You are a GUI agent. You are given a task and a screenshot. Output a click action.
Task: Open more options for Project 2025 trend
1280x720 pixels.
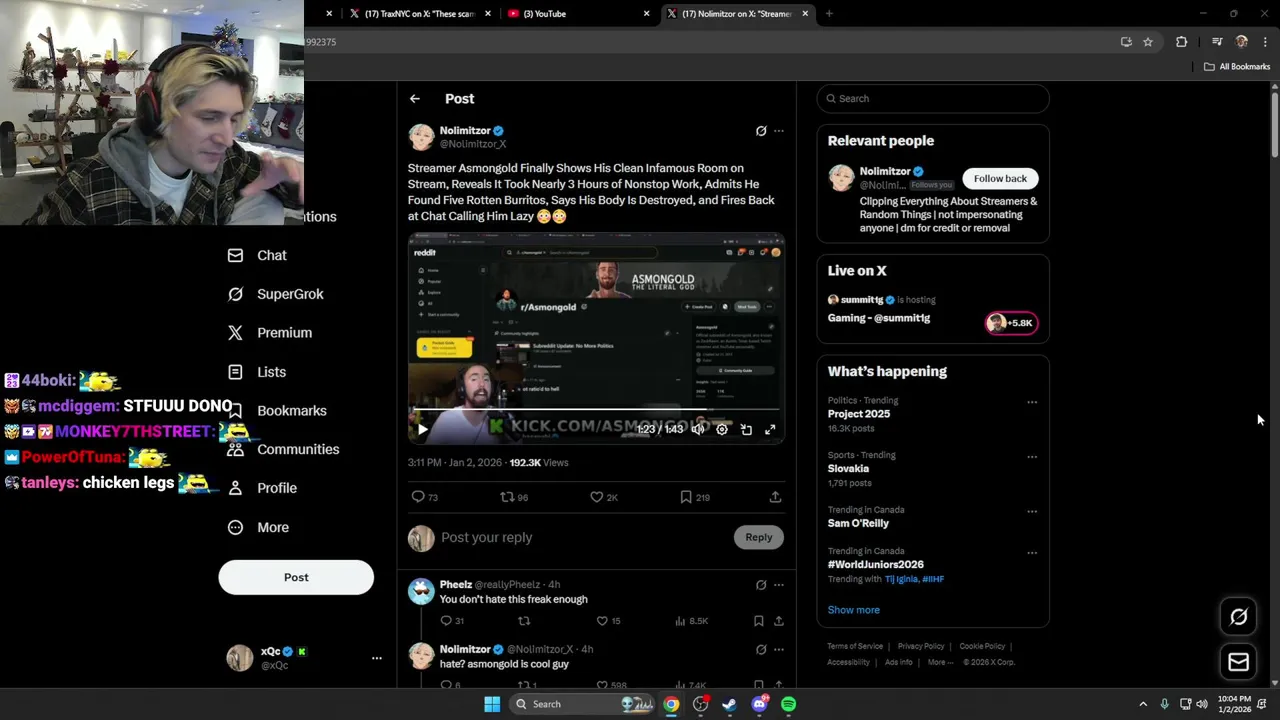tap(1032, 402)
